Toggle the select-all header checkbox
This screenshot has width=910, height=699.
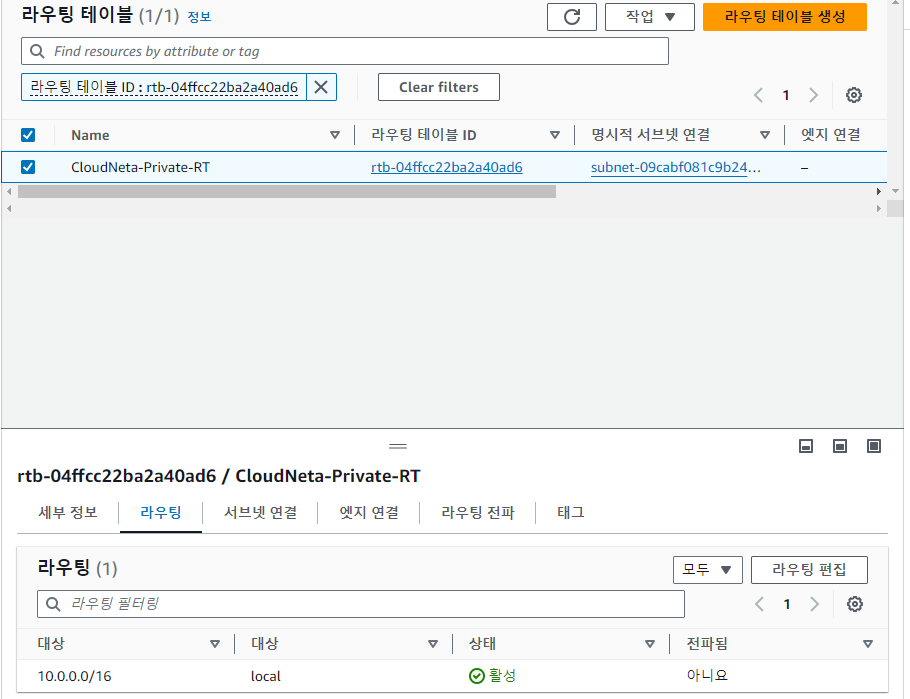point(28,135)
